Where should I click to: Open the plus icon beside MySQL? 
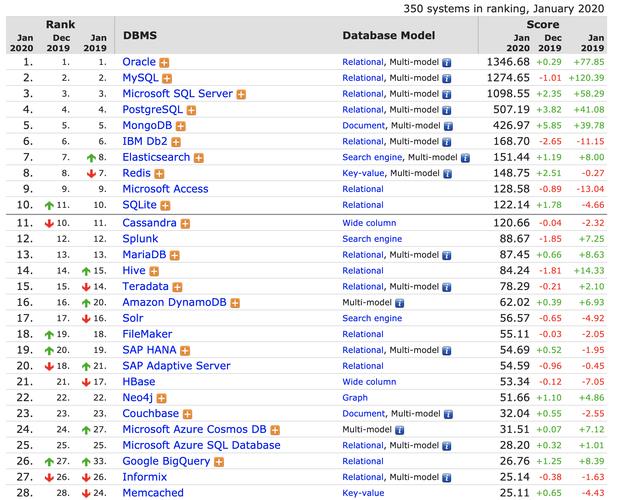tap(167, 78)
